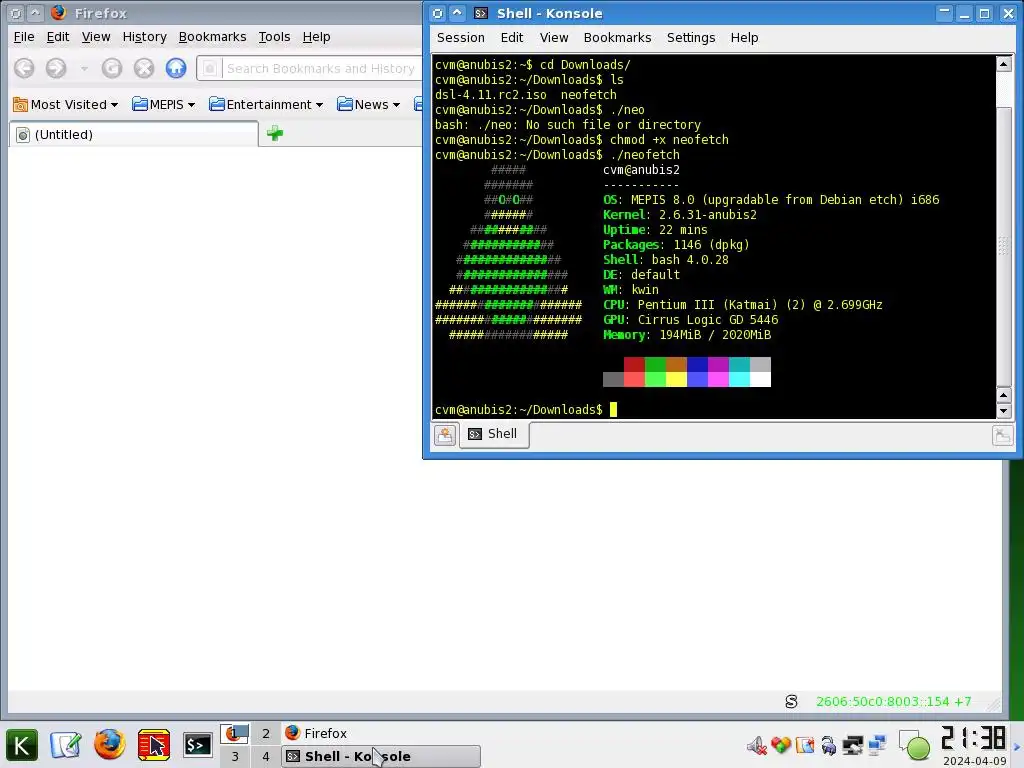This screenshot has height=768, width=1024.
Task: Open Konsole Help menu
Action: [x=744, y=38]
